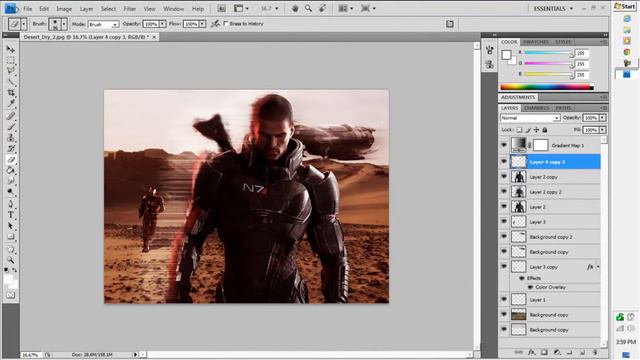Select the Horizontal Type tool

pos(11,215)
